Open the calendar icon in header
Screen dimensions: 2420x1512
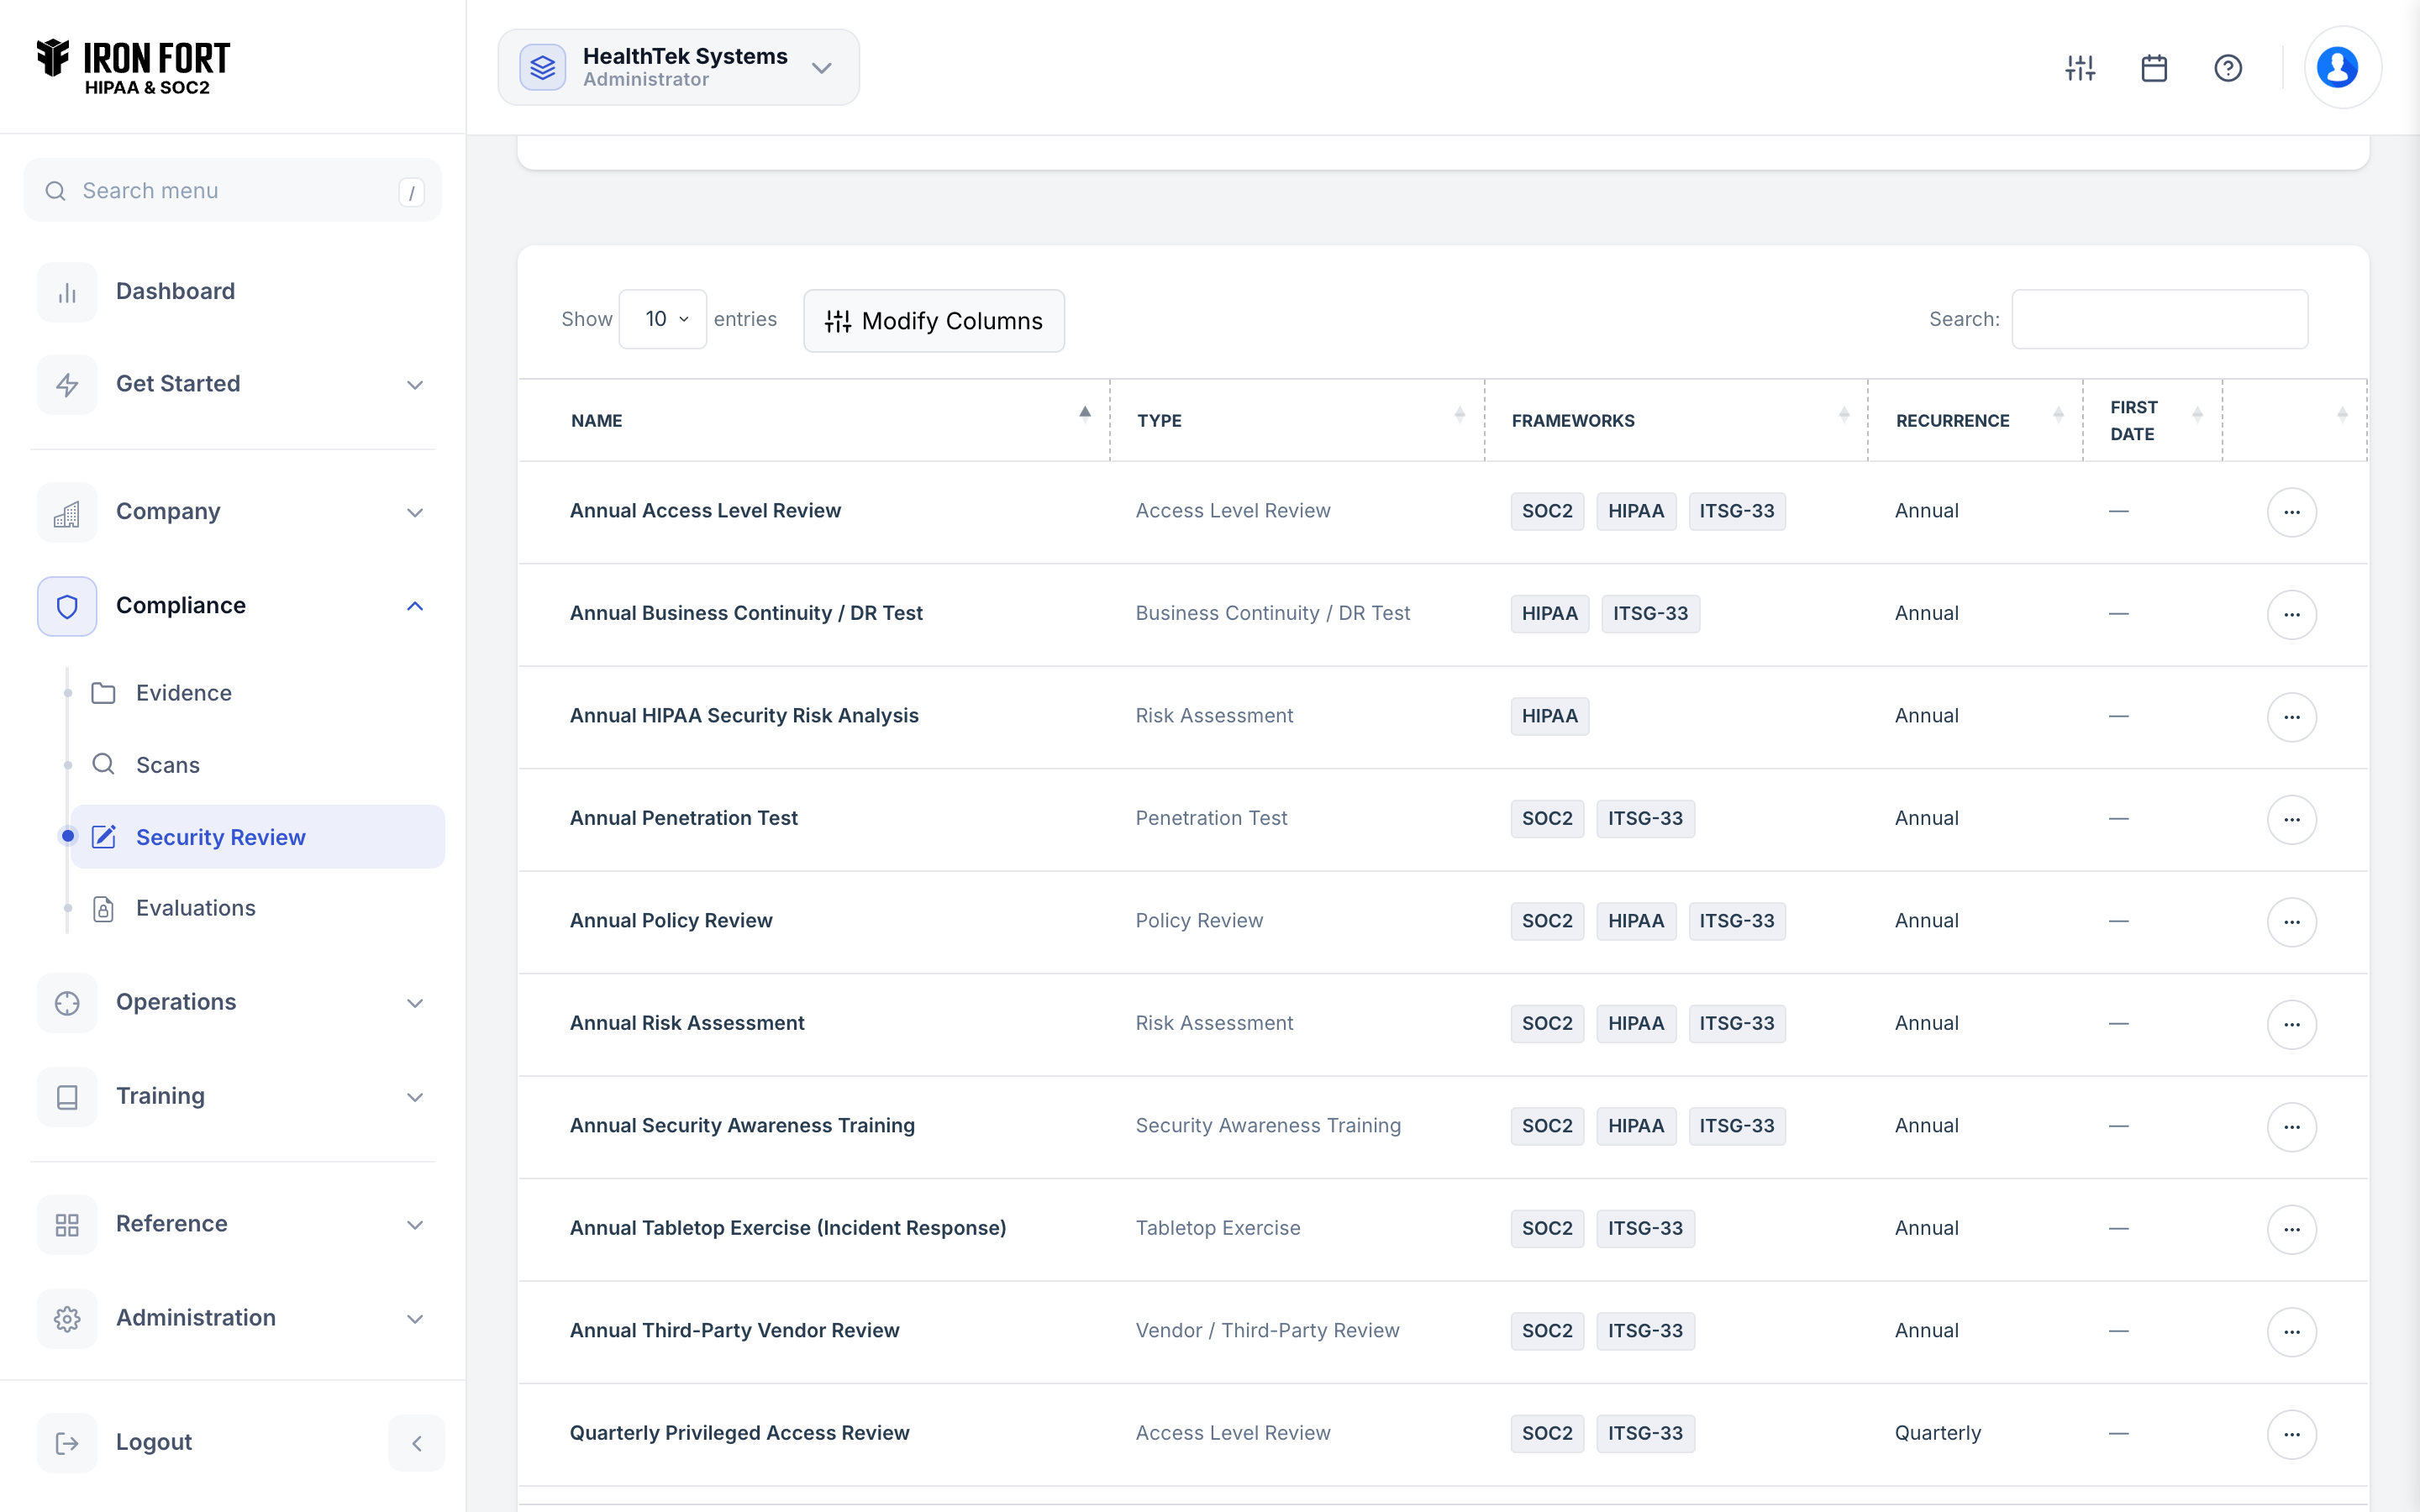(x=2154, y=68)
